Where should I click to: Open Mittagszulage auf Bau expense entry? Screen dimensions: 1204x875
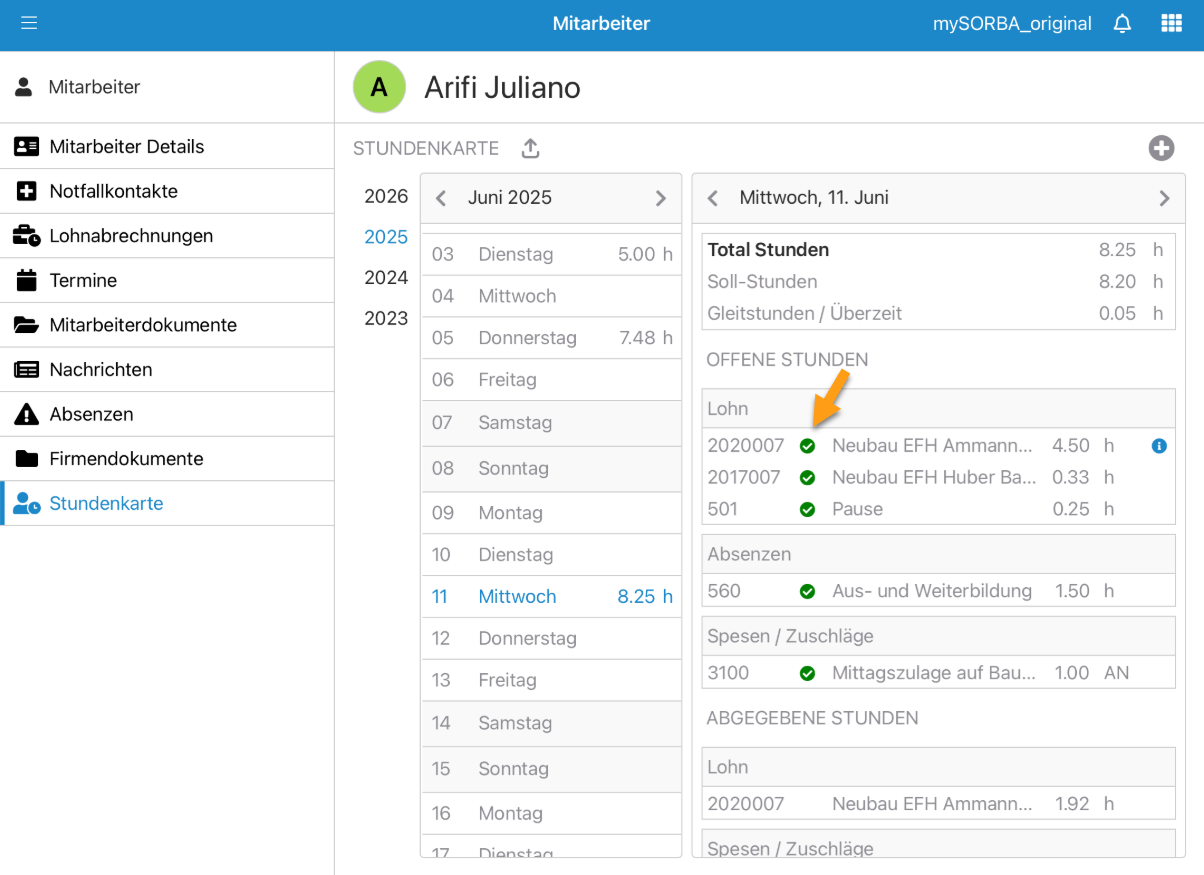[x=932, y=673]
